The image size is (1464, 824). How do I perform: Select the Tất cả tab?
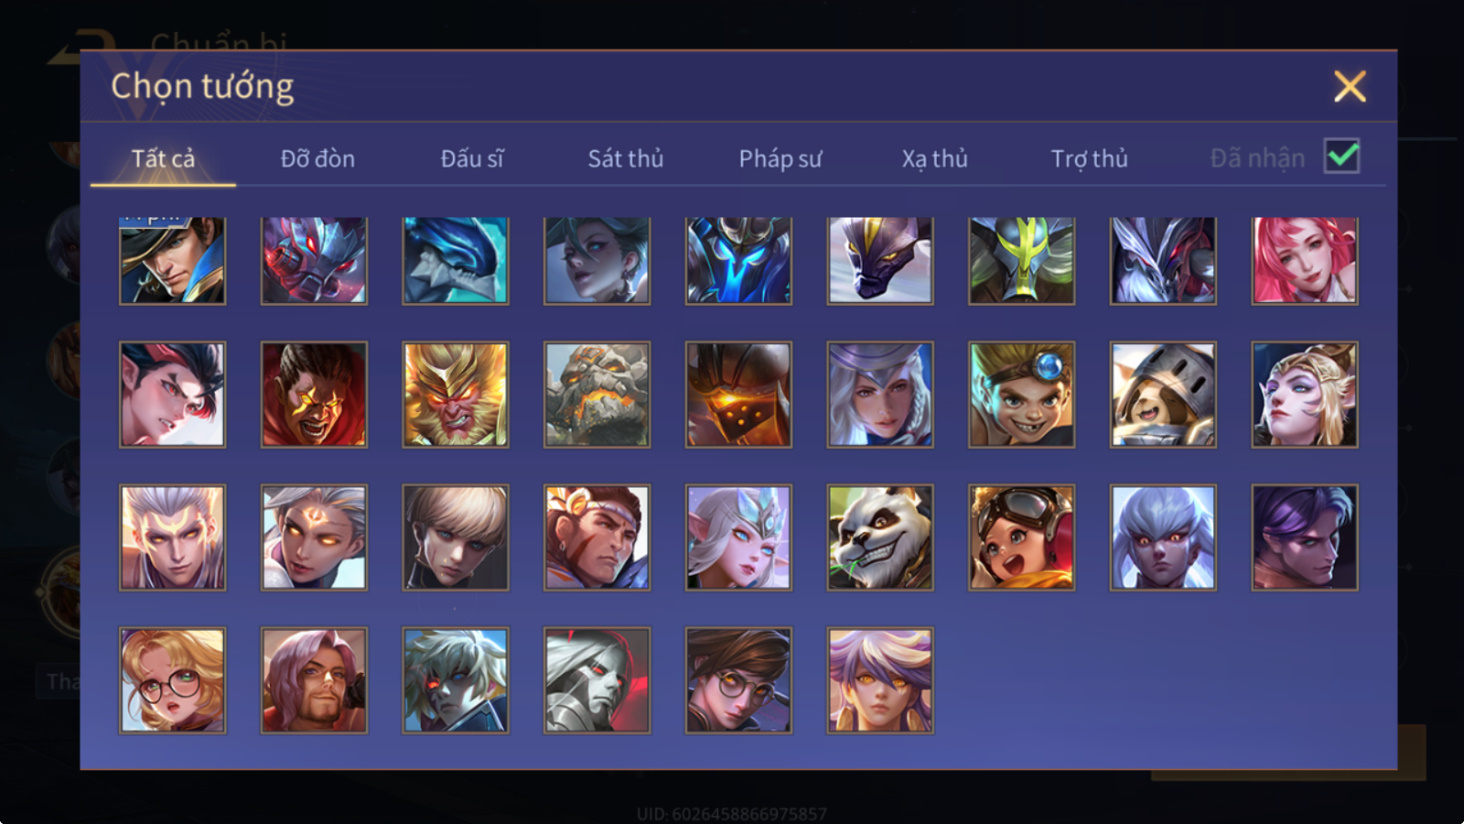pos(163,159)
